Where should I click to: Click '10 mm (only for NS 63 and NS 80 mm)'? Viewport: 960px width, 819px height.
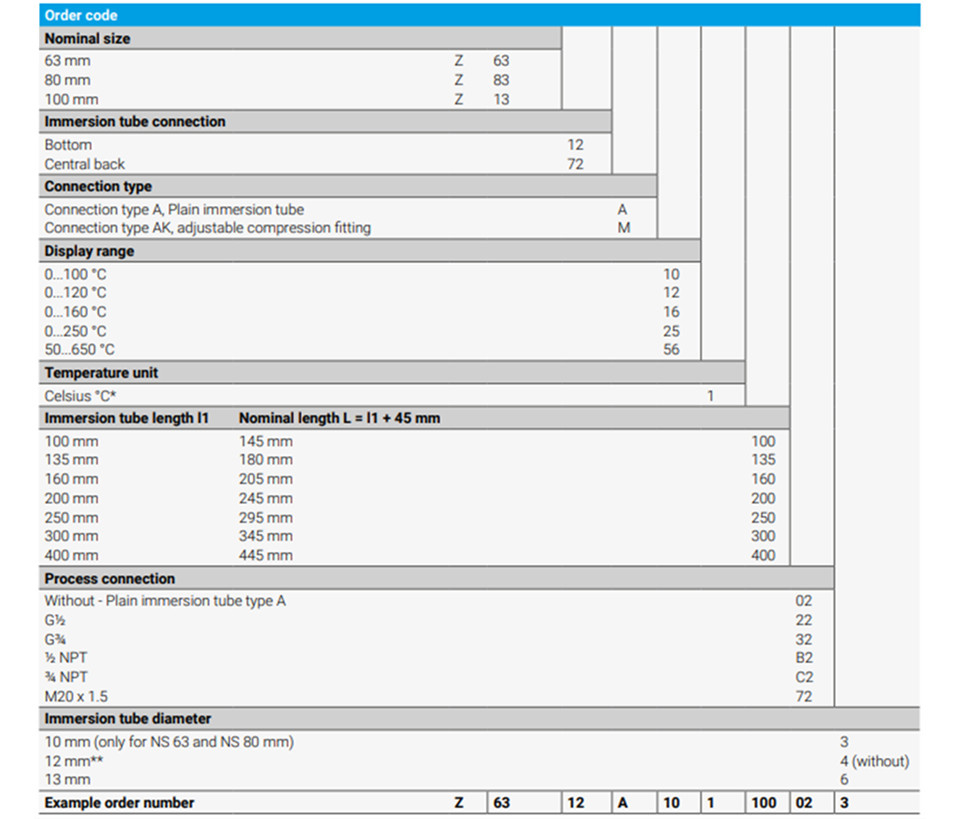[169, 742]
